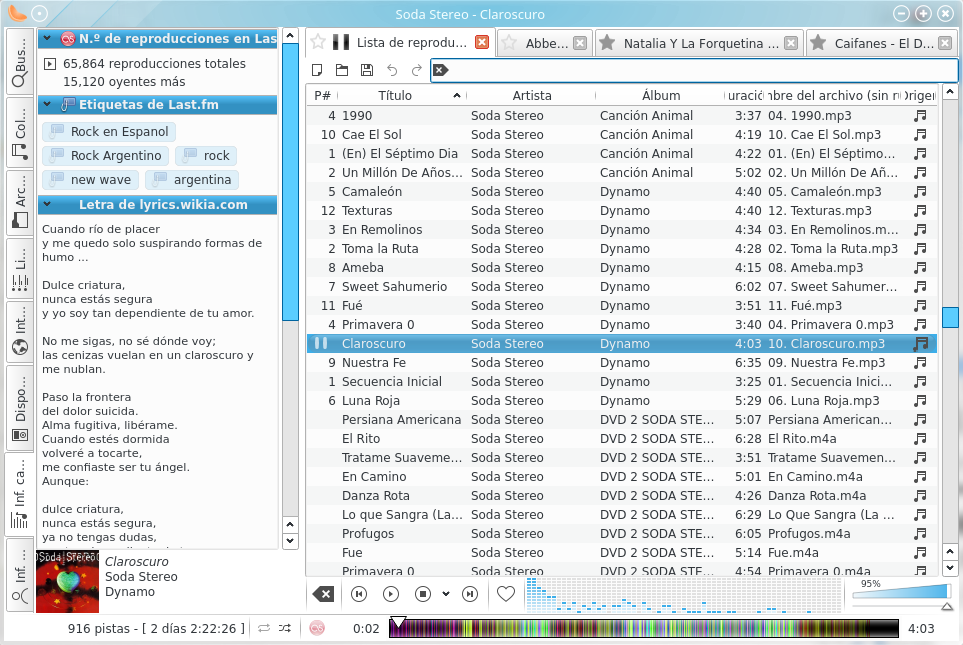Star the Lista de reproducción tab

[x=318, y=42]
